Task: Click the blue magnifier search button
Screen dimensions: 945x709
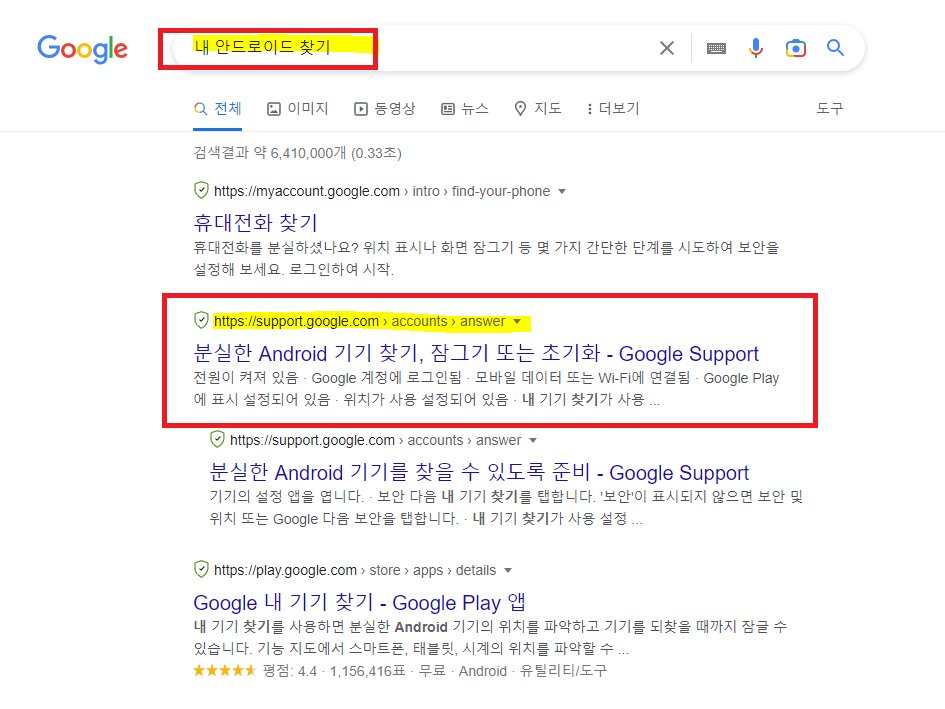Action: pos(835,48)
